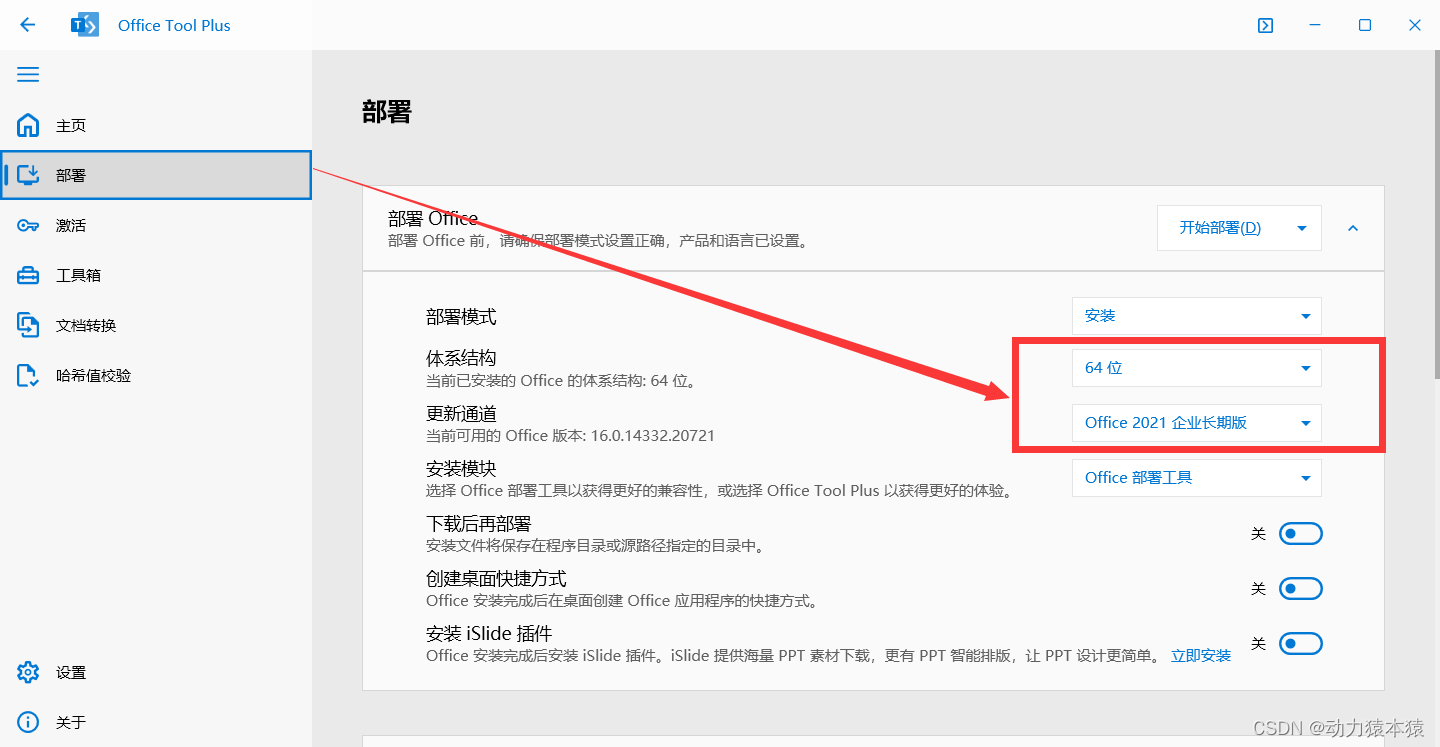Open the command window icon in title bar
Viewport: 1440px width, 747px height.
[x=1265, y=25]
